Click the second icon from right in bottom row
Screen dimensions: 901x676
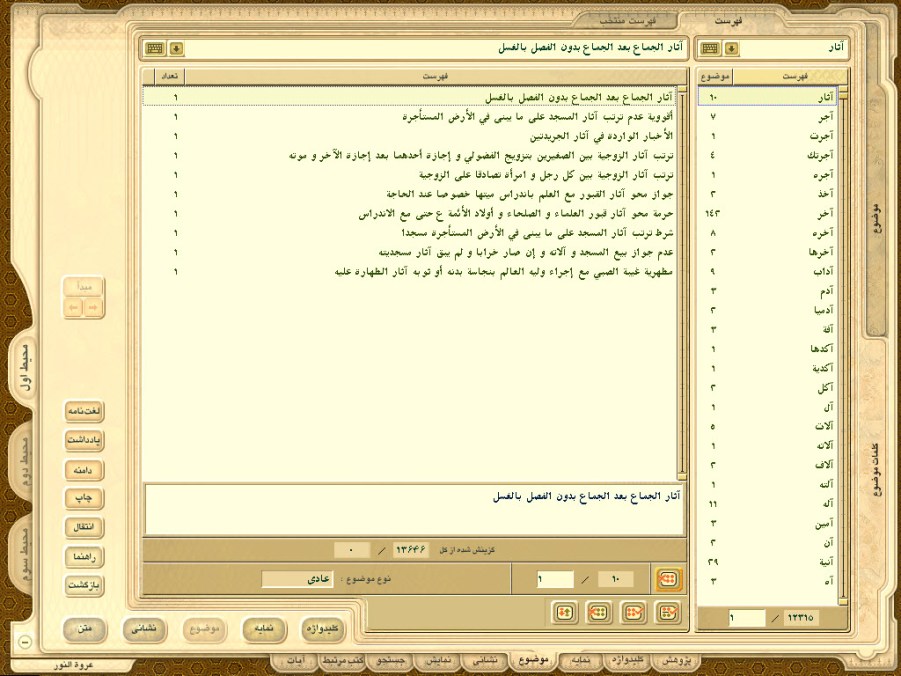(x=634, y=612)
